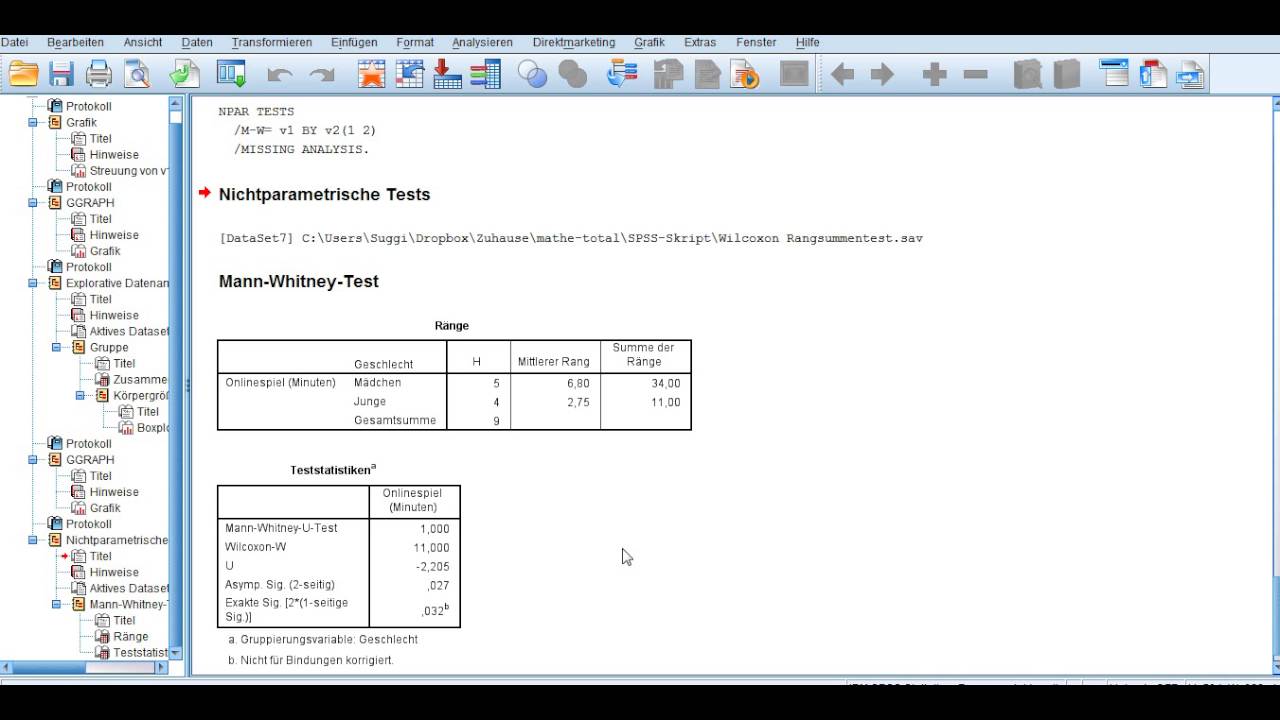
Task: Click the Demote right arrow icon
Action: (x=882, y=75)
